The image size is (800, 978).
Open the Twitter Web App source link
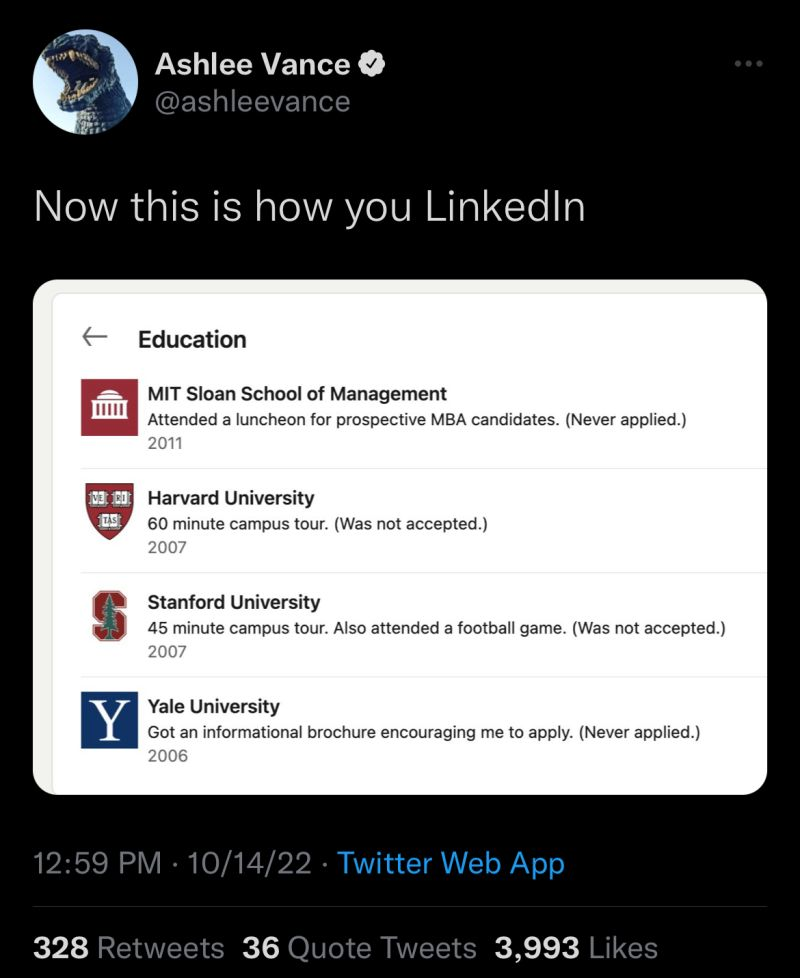click(451, 863)
